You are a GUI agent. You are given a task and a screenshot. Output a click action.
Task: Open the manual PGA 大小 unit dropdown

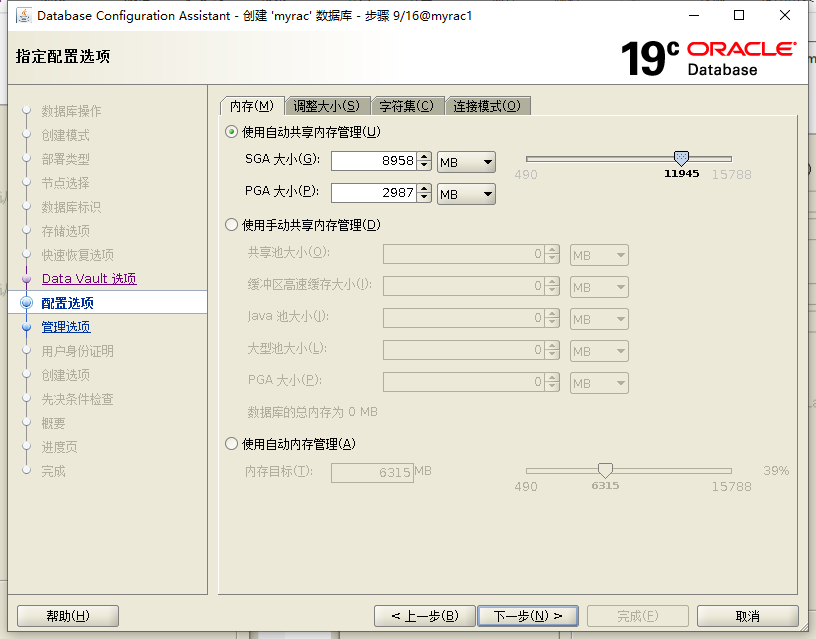[599, 383]
